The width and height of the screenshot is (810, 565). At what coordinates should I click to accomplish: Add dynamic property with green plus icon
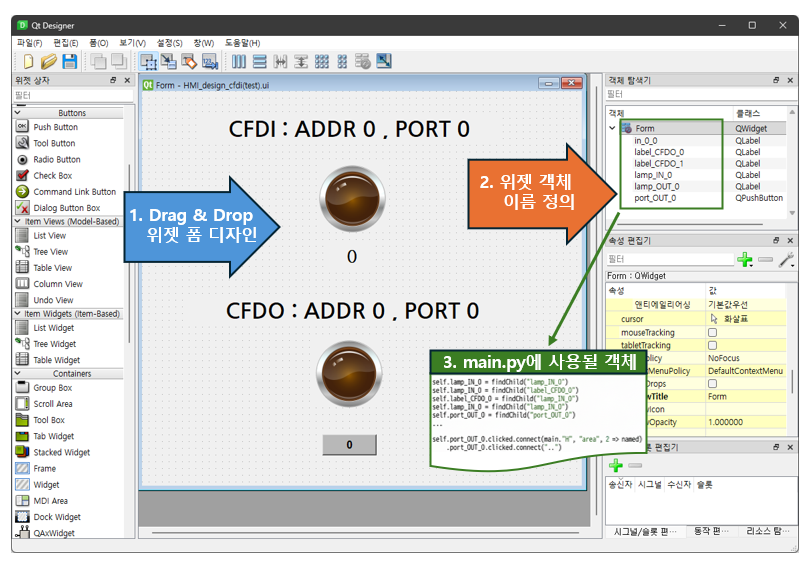click(744, 260)
